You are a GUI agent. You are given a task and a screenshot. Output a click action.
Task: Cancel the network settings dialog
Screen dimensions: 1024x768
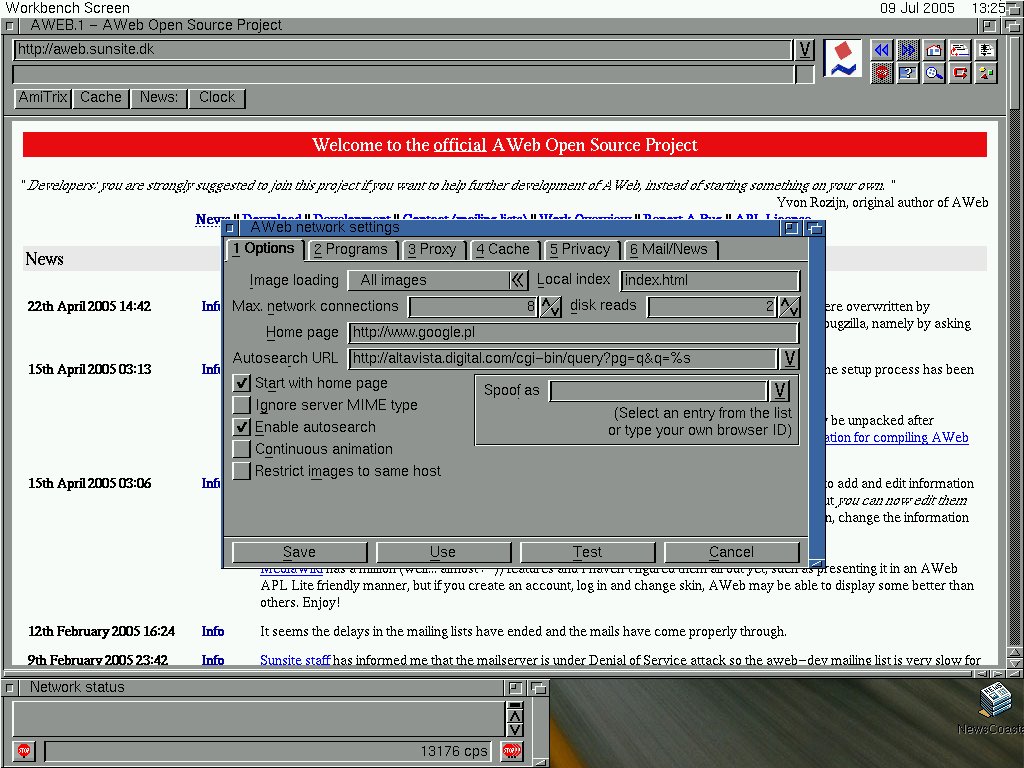(731, 552)
